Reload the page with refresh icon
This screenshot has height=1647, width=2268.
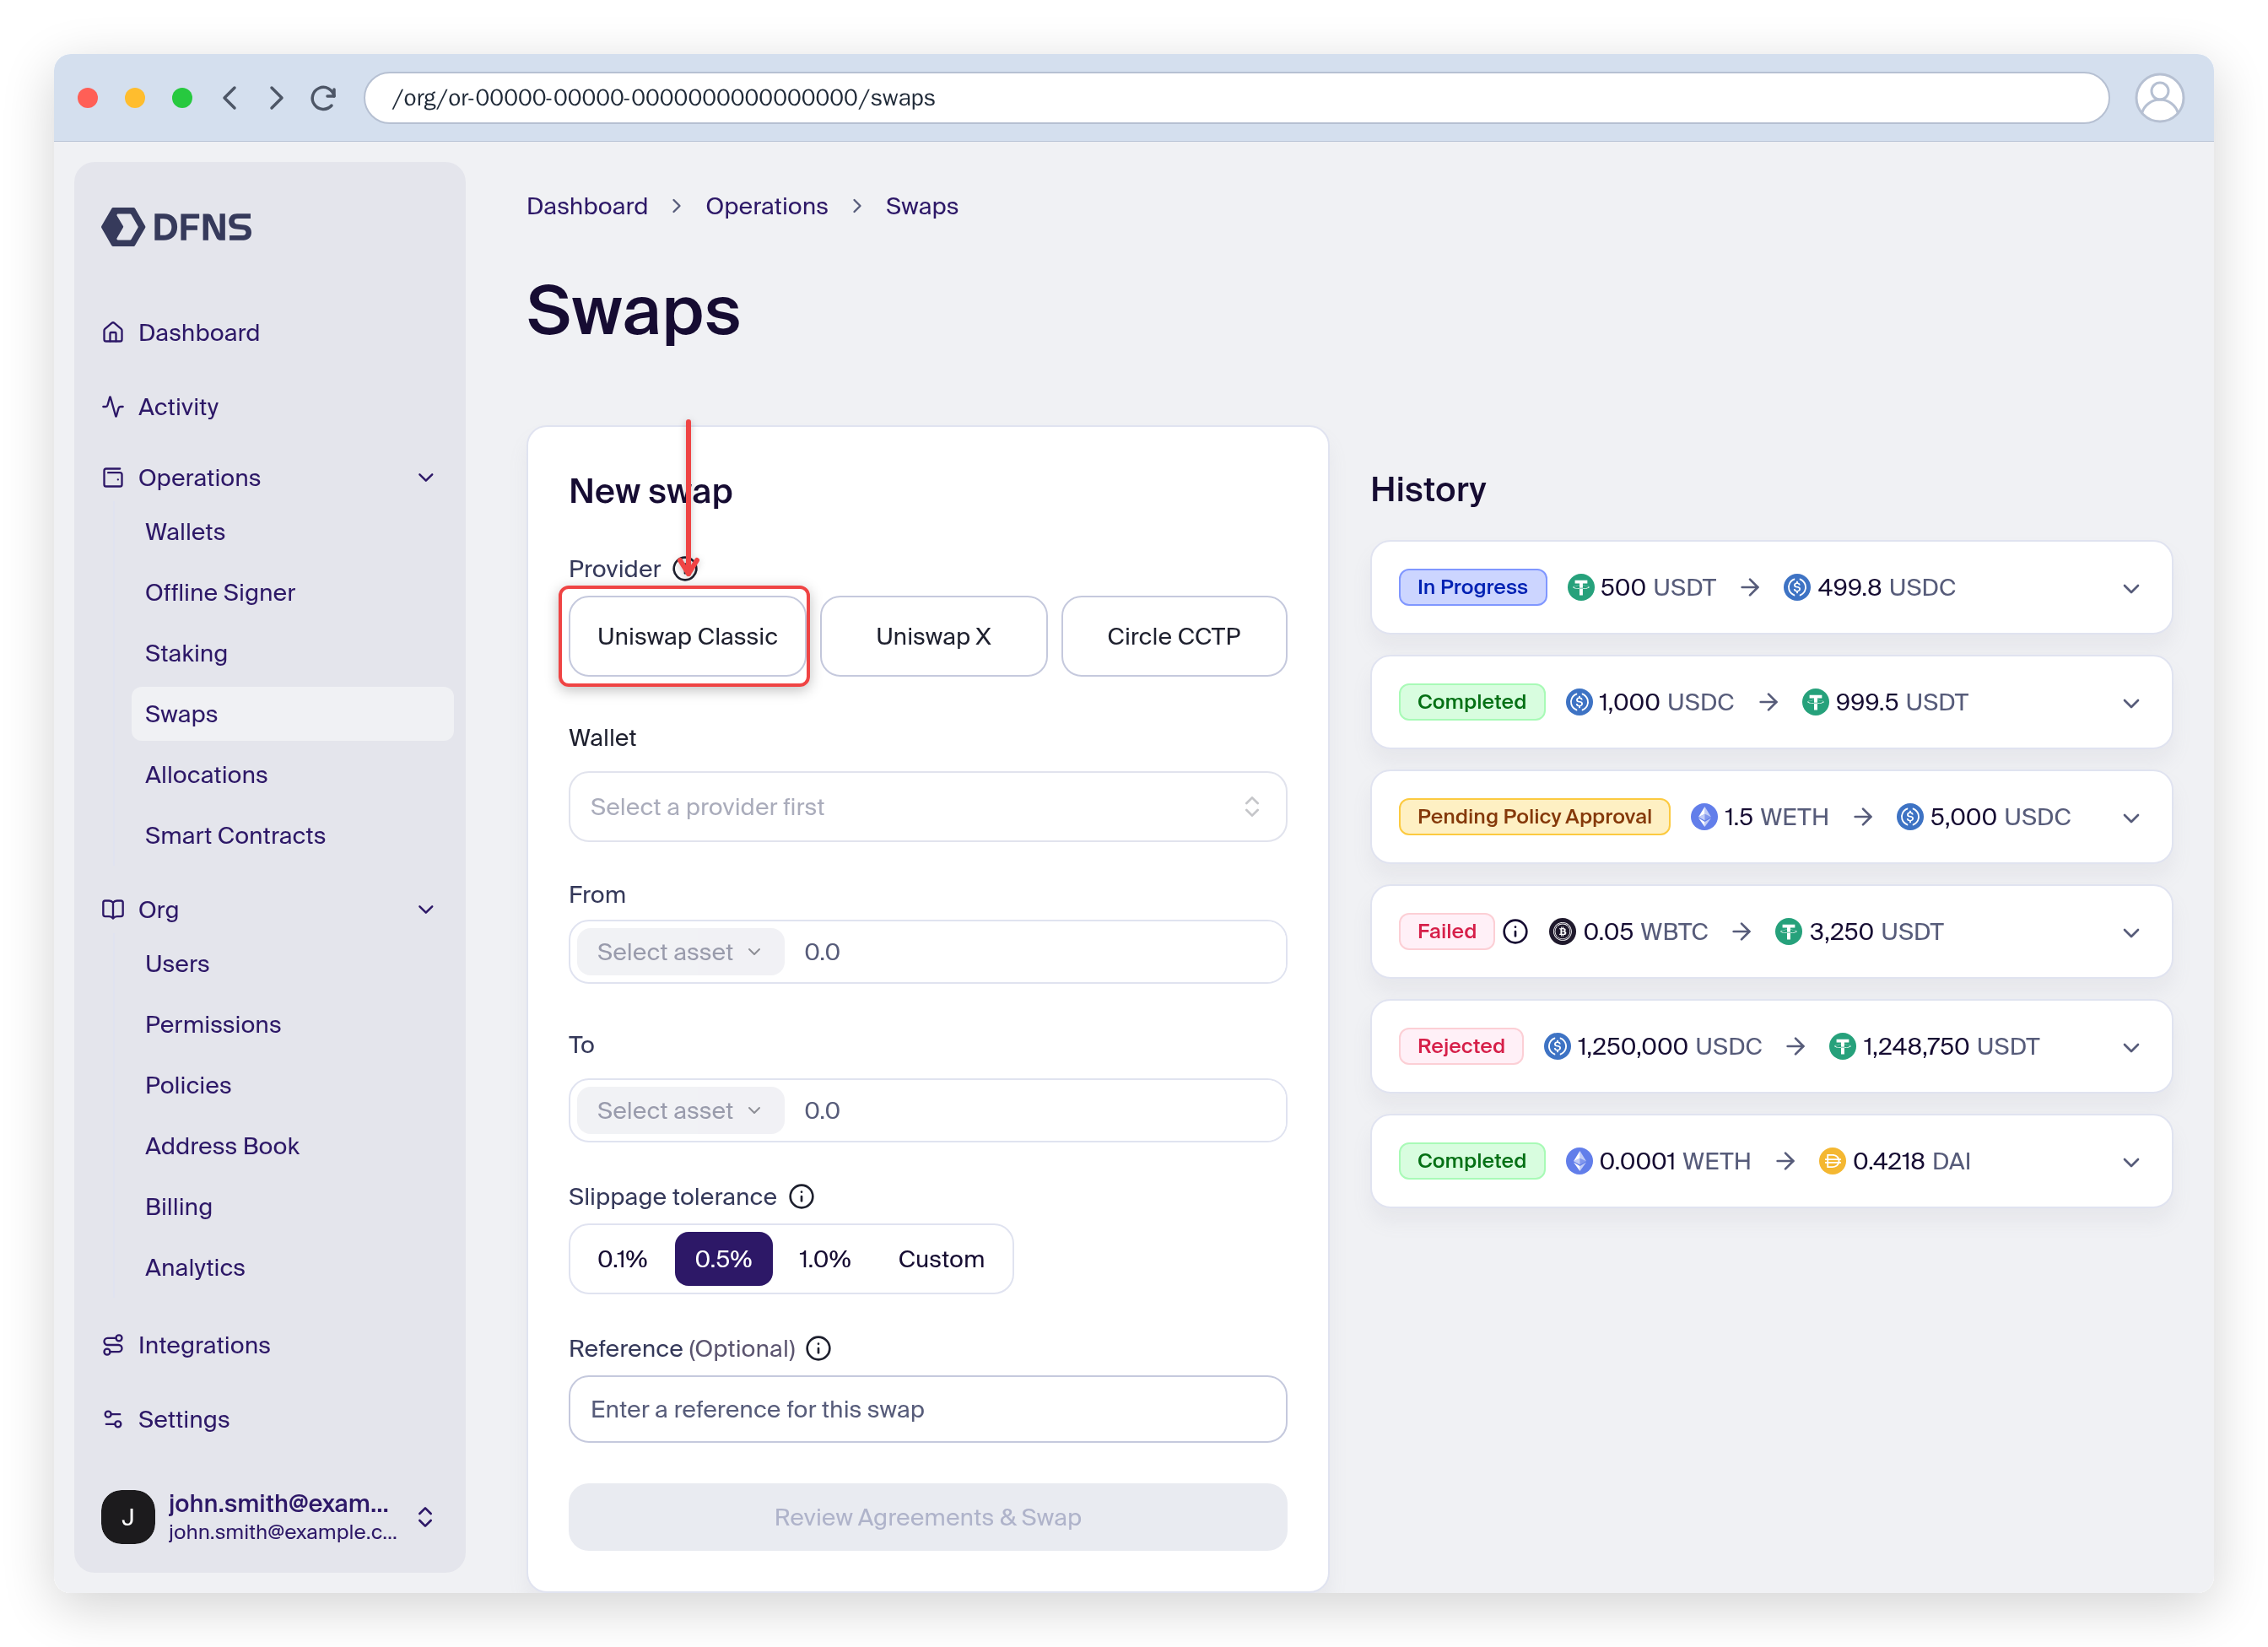pos(323,97)
